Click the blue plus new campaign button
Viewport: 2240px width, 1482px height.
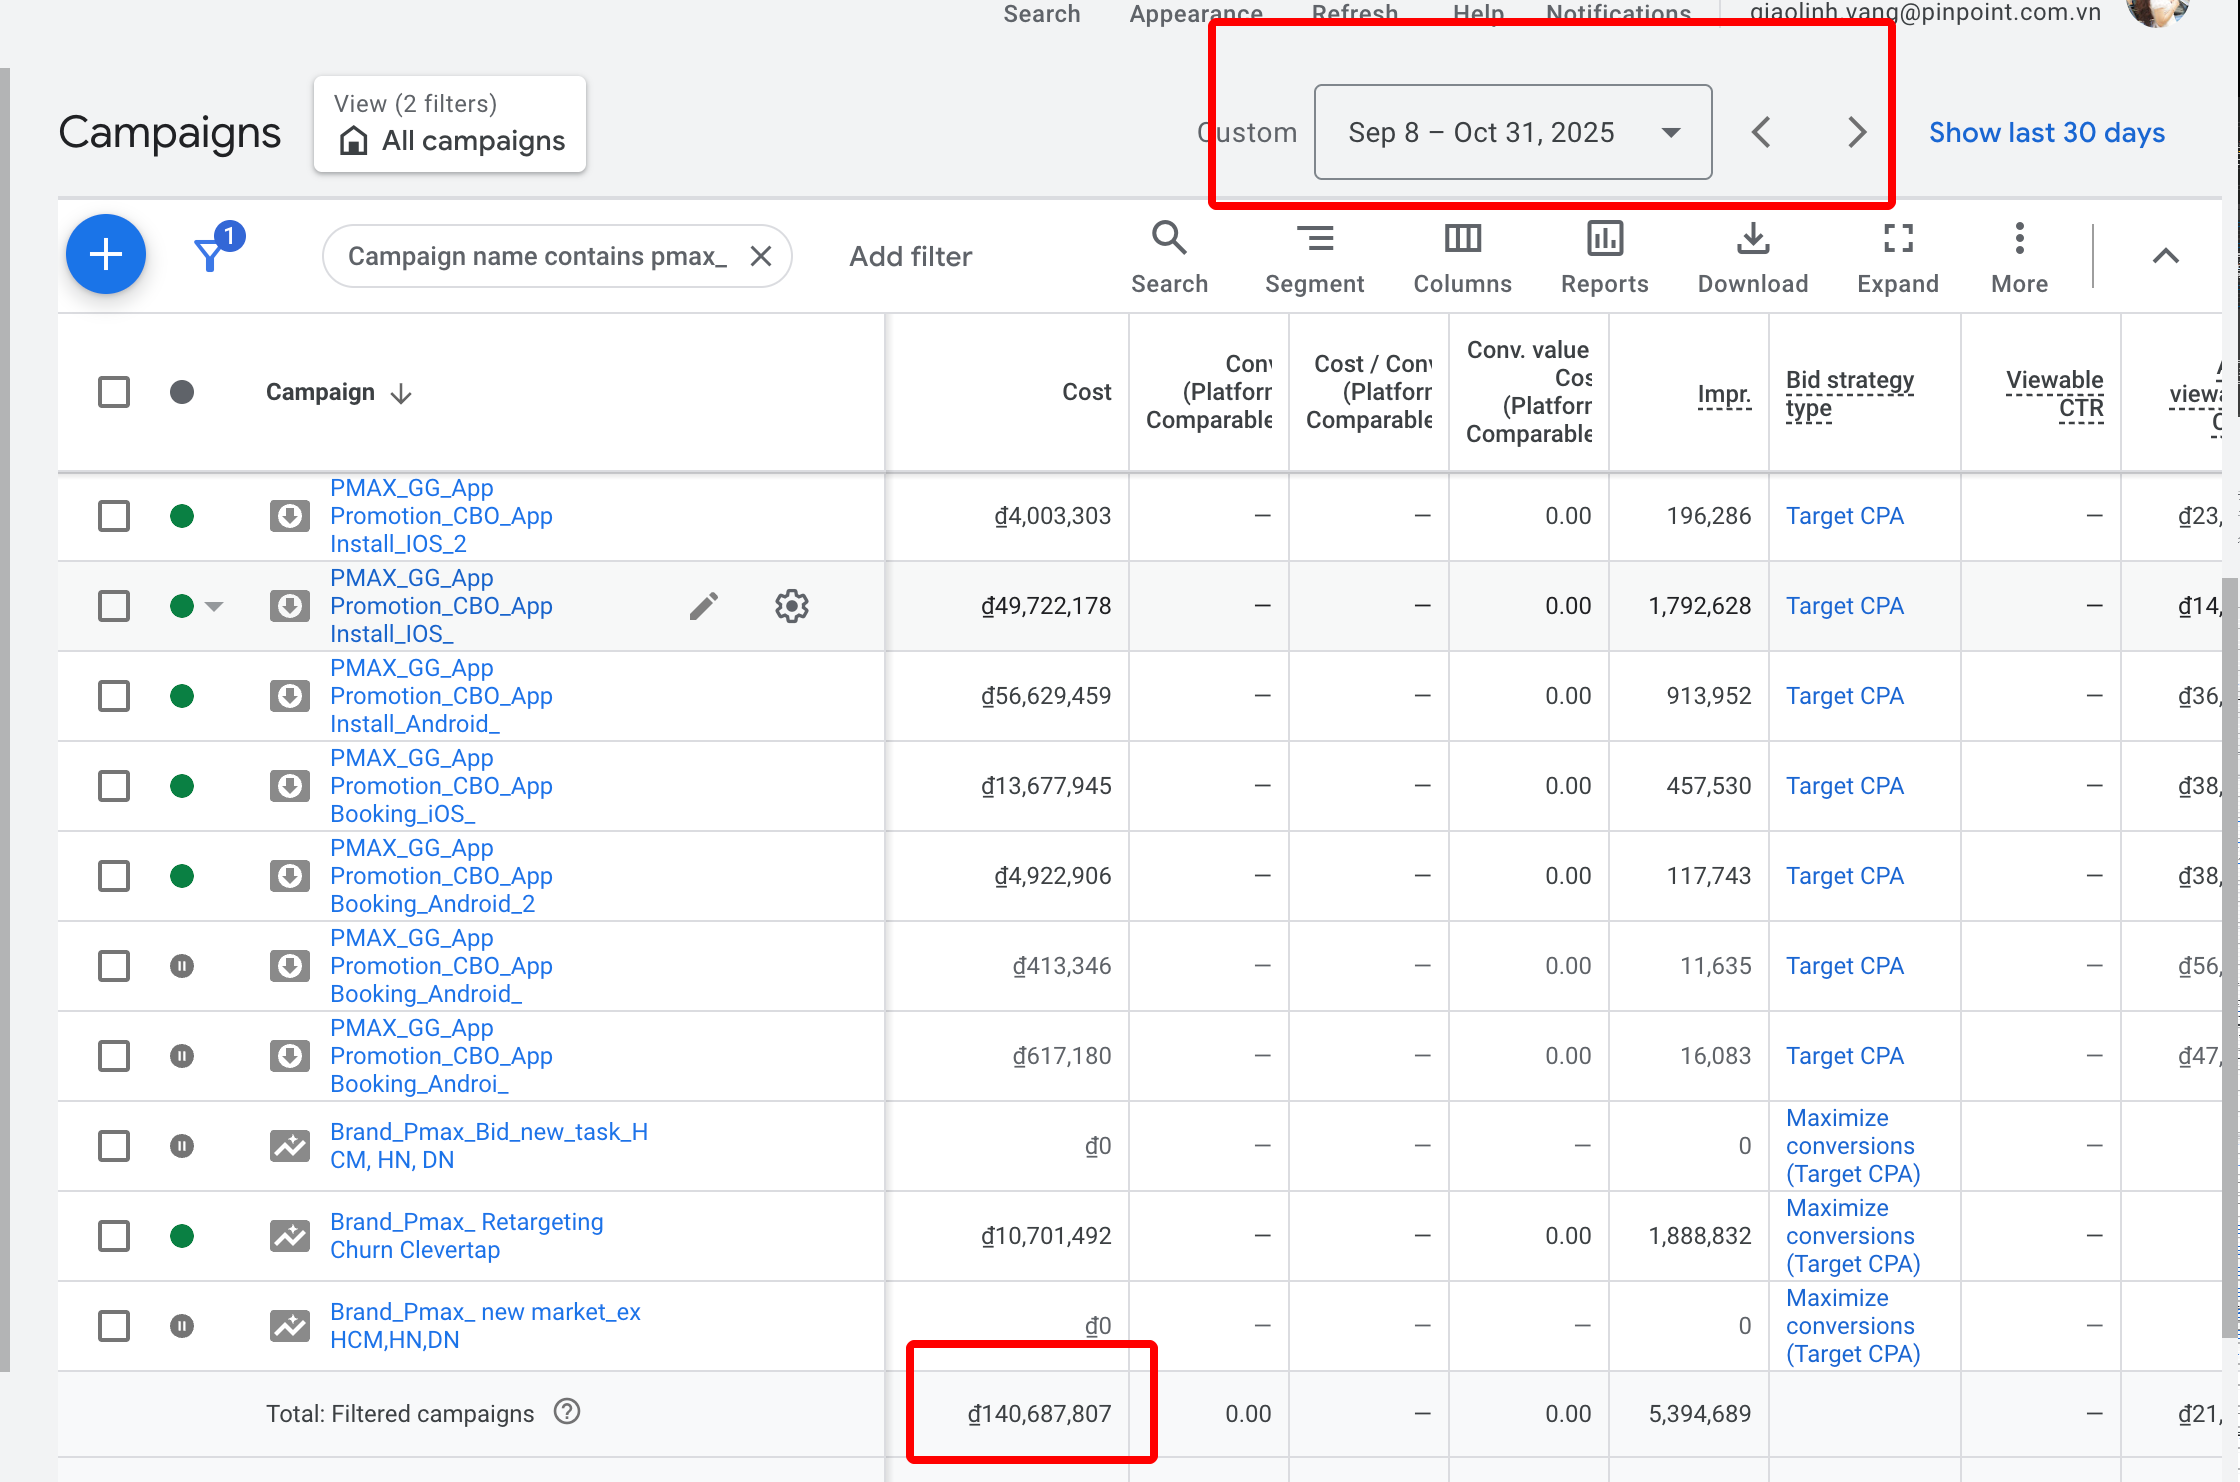click(106, 254)
